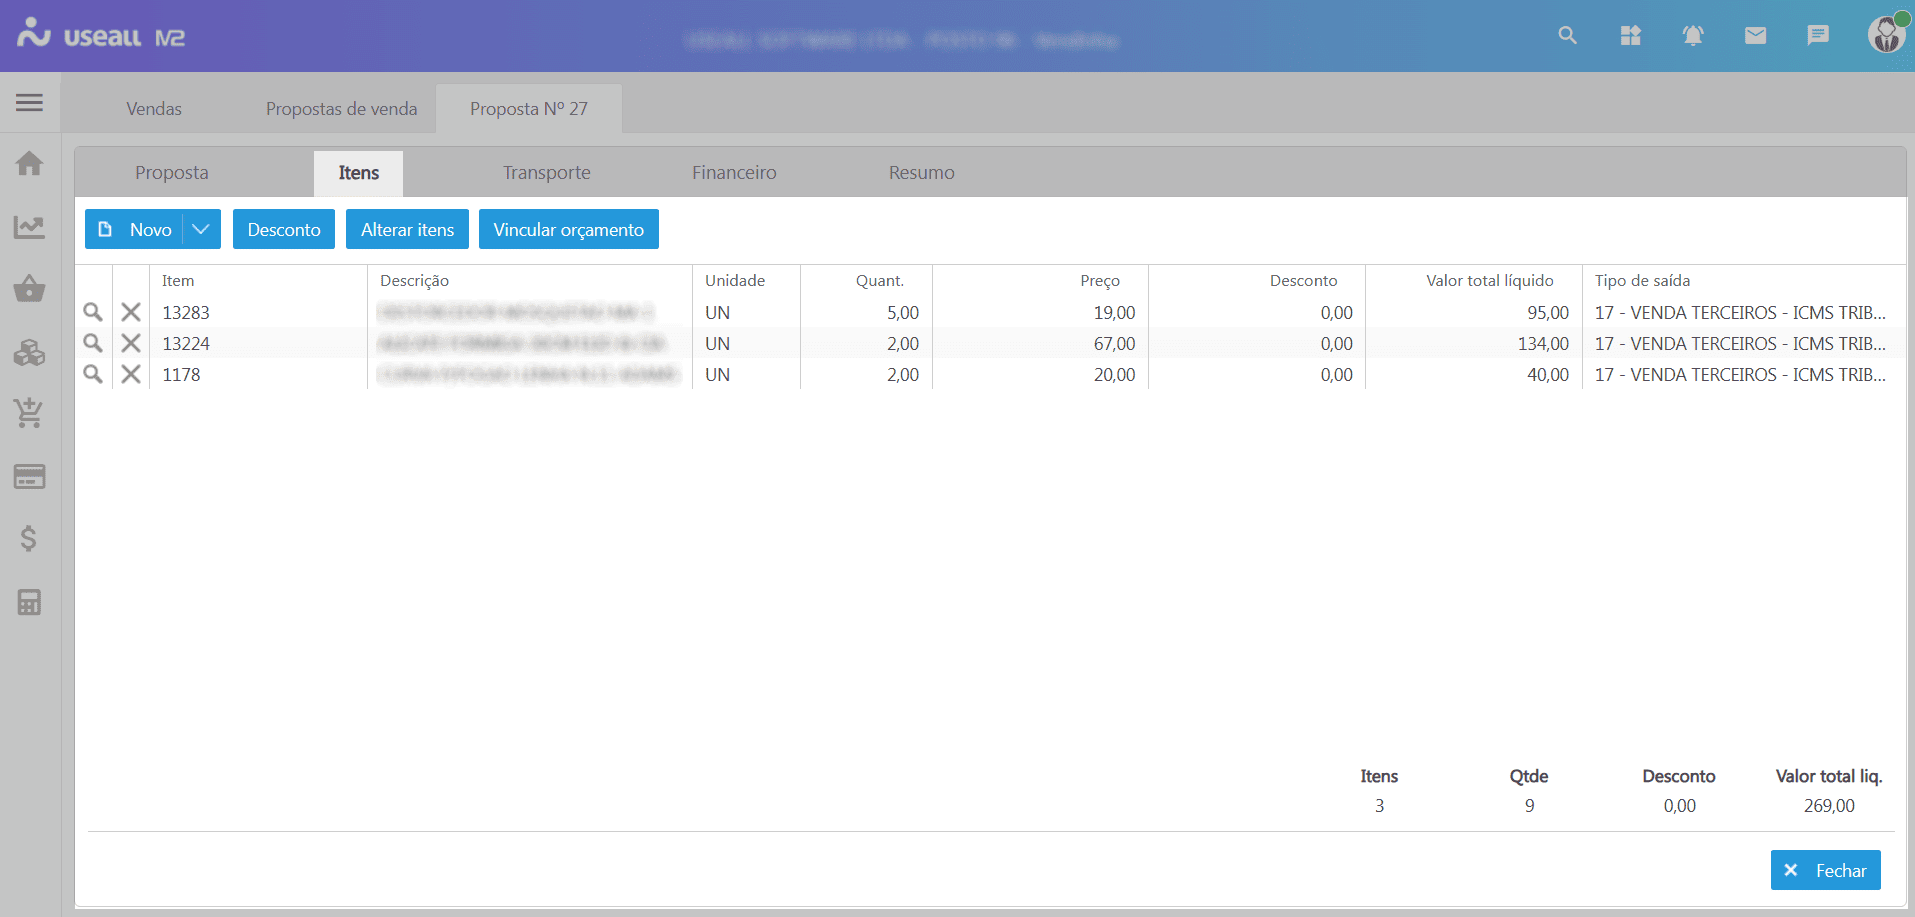The width and height of the screenshot is (1915, 917).
Task: Click the home icon in sidebar
Action: tap(29, 163)
